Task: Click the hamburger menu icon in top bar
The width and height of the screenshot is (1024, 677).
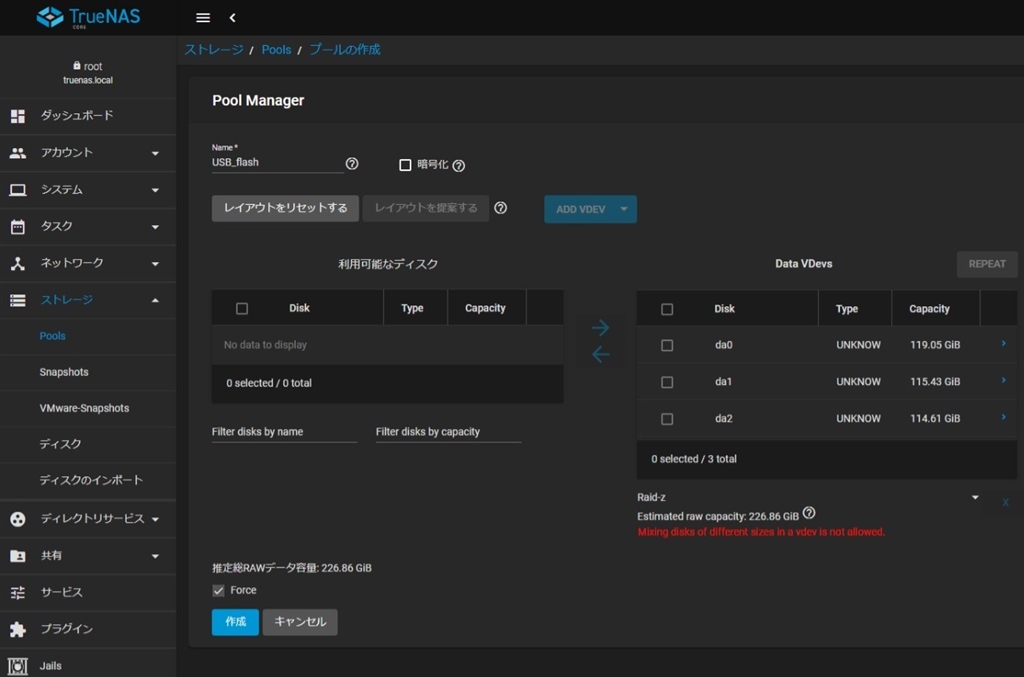Action: (203, 18)
